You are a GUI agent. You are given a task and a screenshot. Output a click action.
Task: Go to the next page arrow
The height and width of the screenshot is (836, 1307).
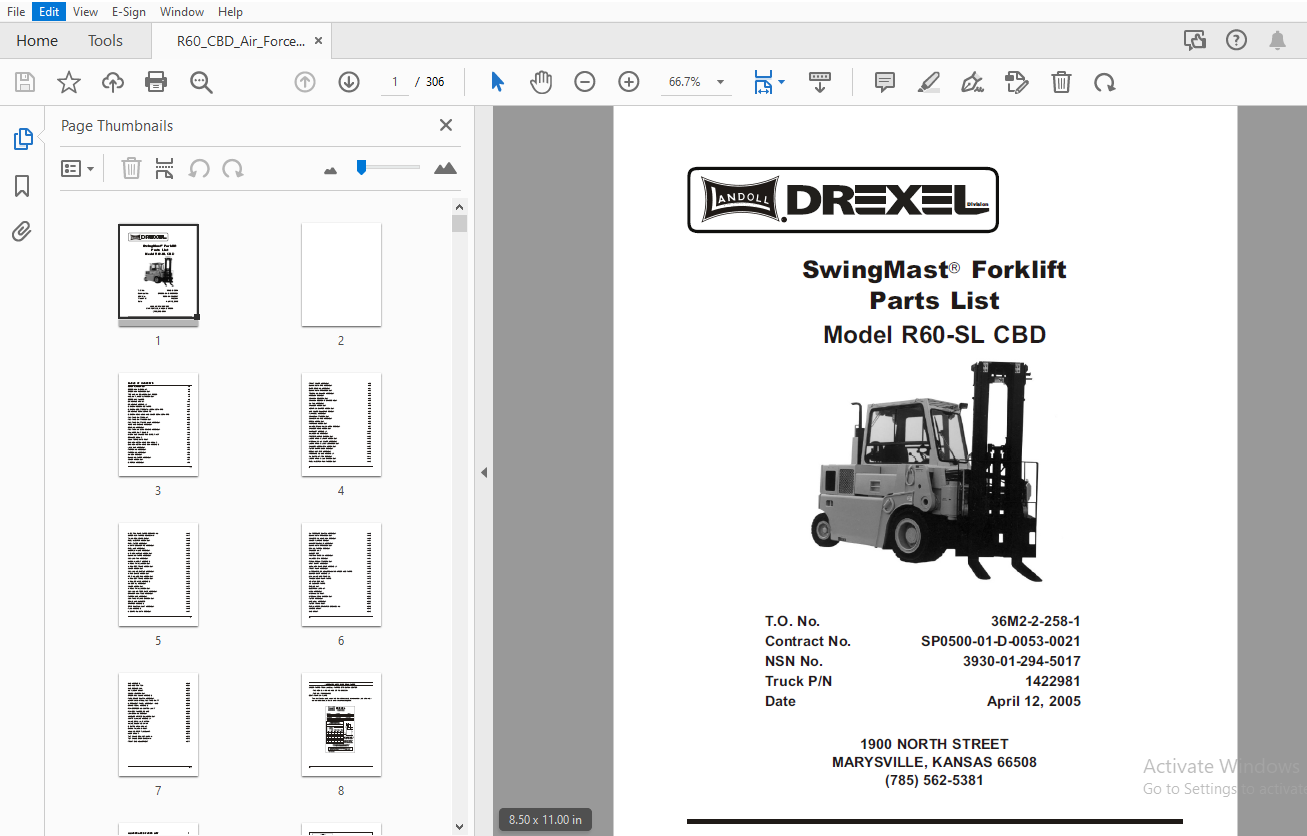tap(349, 82)
